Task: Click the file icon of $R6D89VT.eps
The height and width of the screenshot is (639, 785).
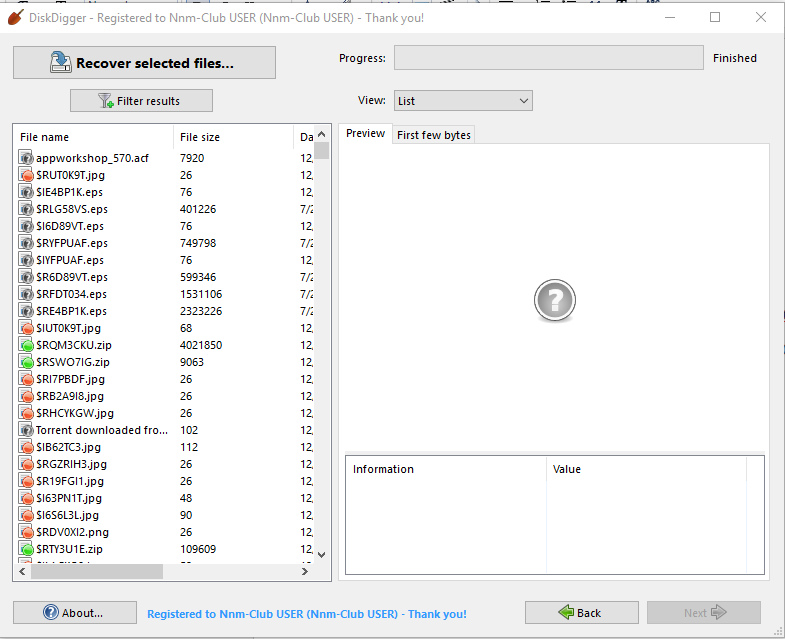Action: [26, 277]
